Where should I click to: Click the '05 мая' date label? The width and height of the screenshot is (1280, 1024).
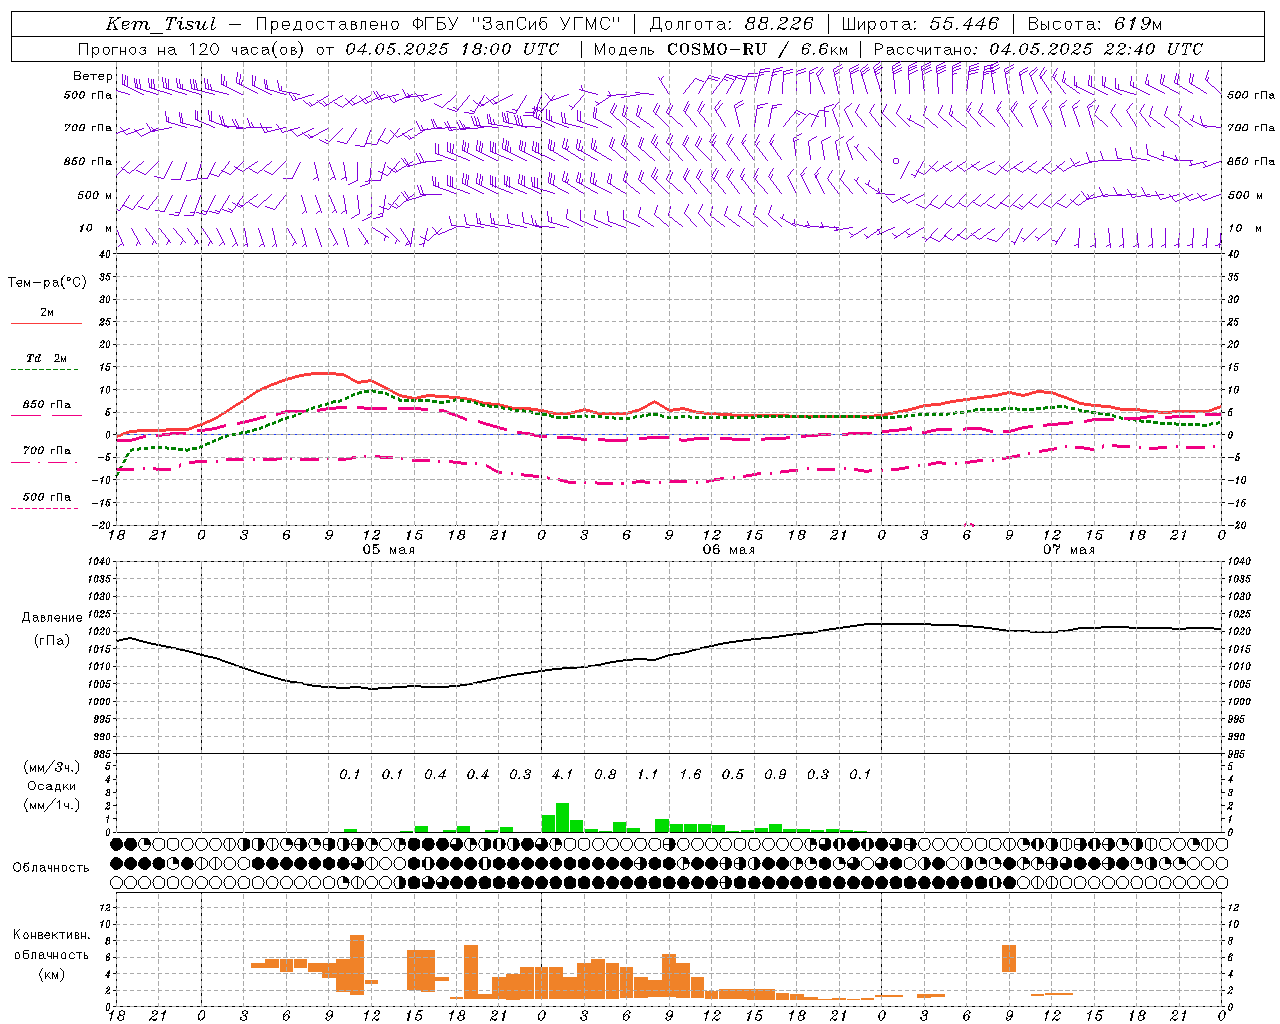pyautogui.click(x=388, y=550)
